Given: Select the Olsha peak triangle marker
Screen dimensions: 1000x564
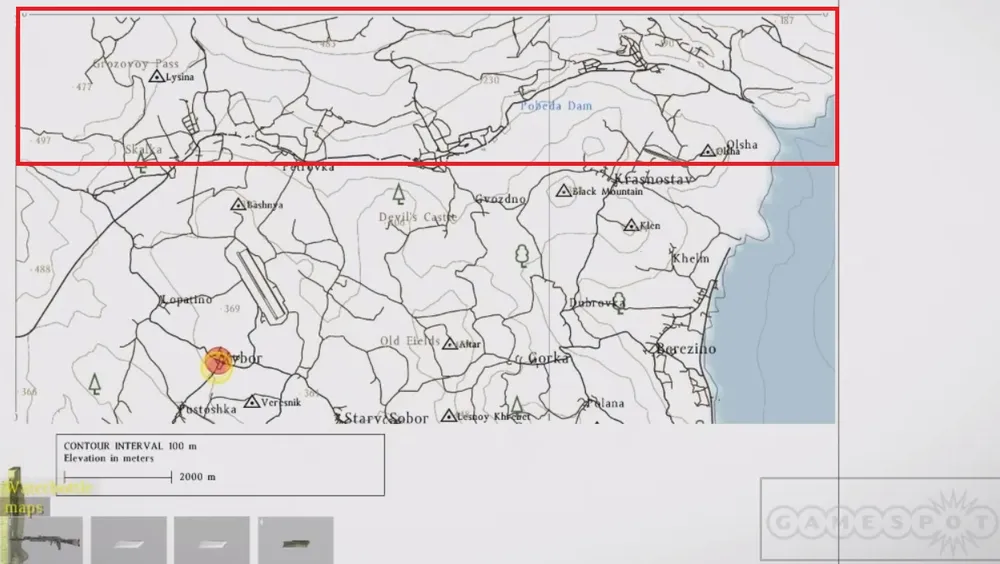Looking at the screenshot, I should (x=708, y=151).
